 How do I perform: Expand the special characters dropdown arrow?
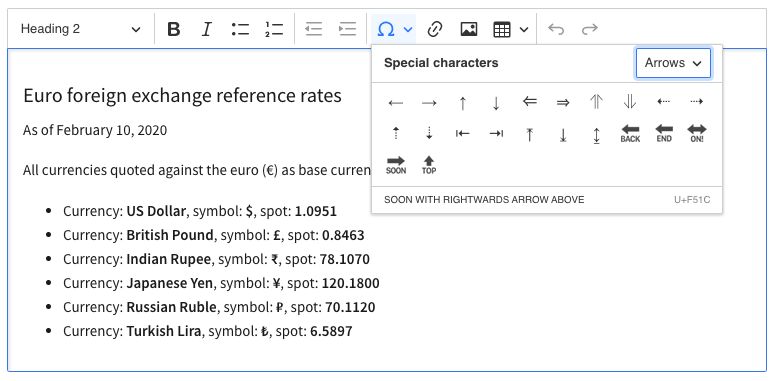click(x=408, y=29)
